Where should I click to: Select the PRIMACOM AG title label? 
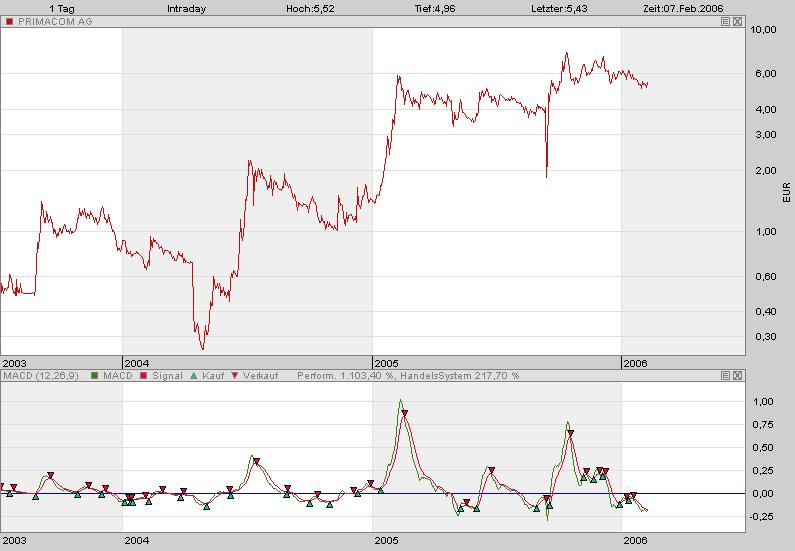[55, 22]
